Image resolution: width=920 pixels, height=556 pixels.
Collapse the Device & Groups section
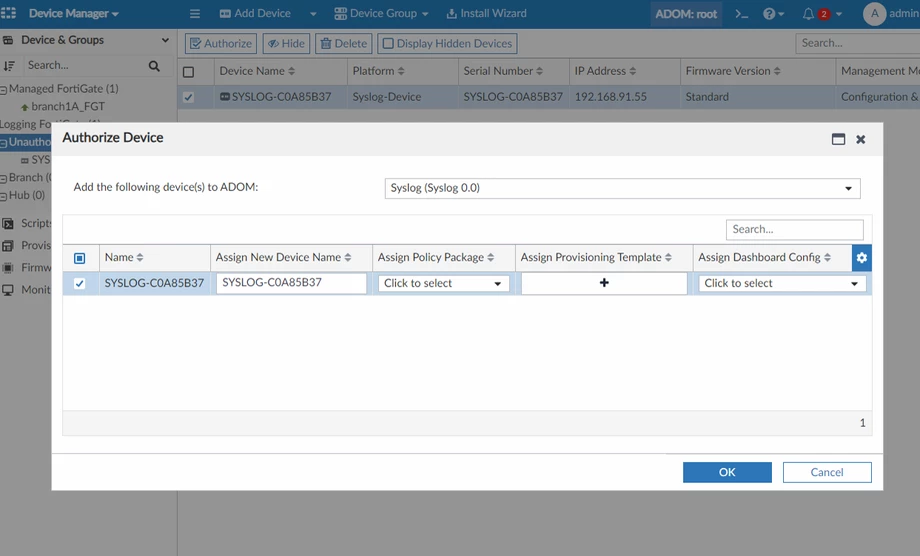tap(165, 40)
